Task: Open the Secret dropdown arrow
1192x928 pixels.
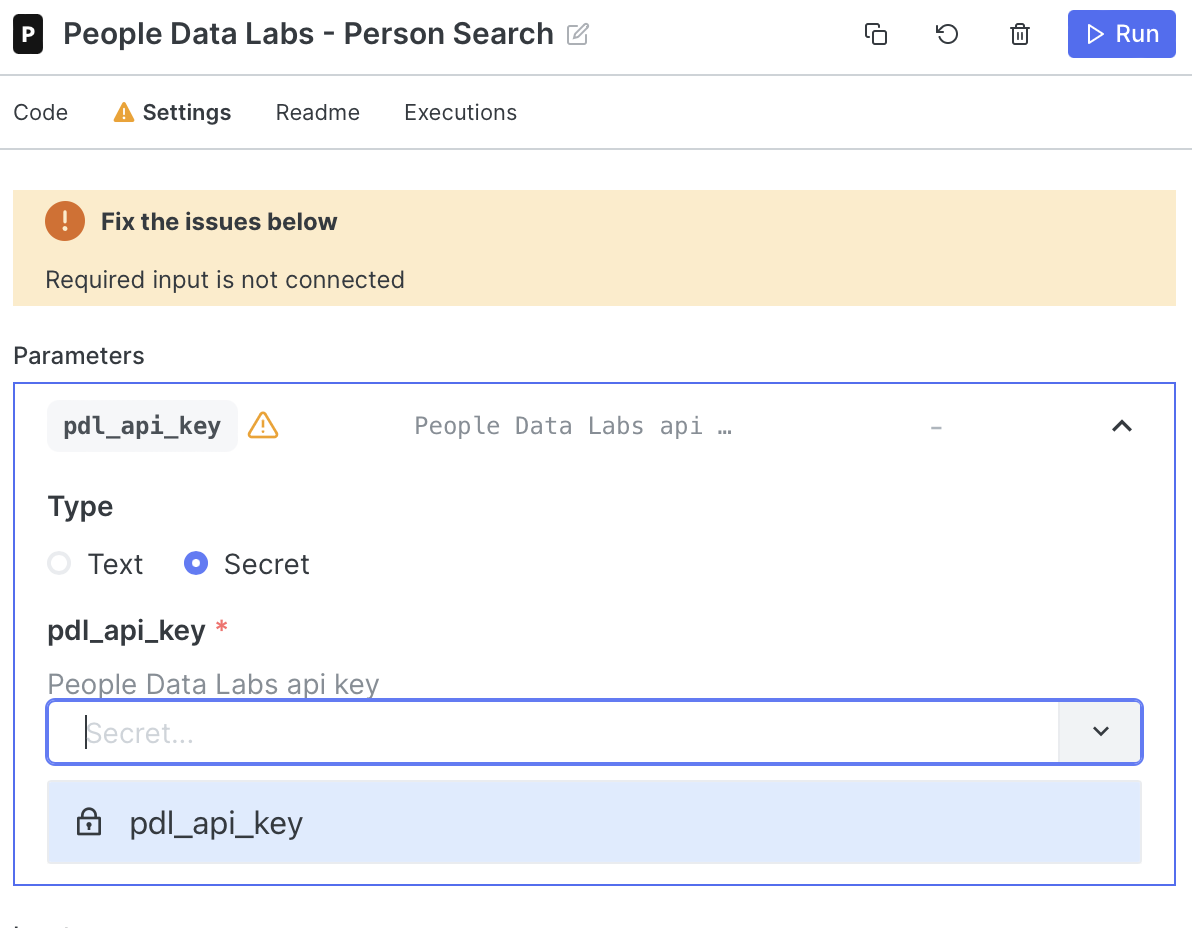Action: coord(1100,732)
